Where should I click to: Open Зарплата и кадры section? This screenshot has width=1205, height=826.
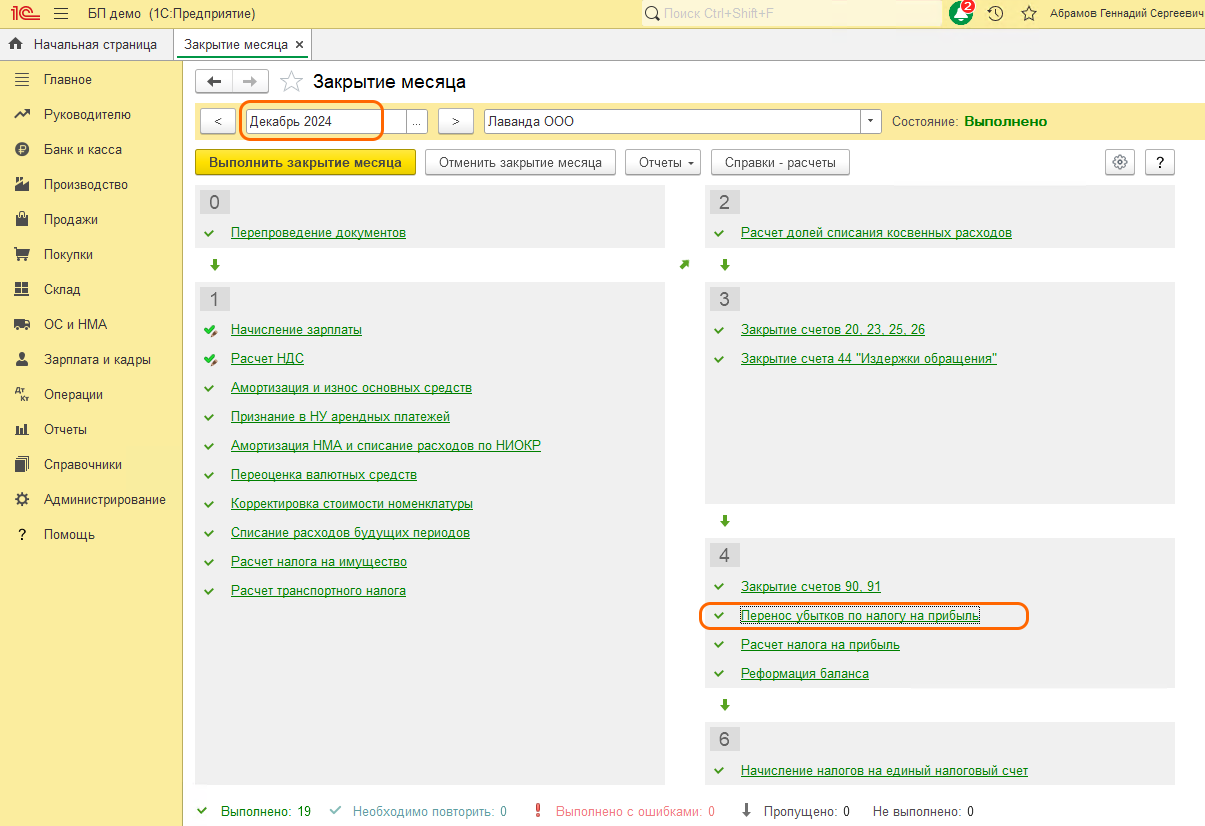97,359
